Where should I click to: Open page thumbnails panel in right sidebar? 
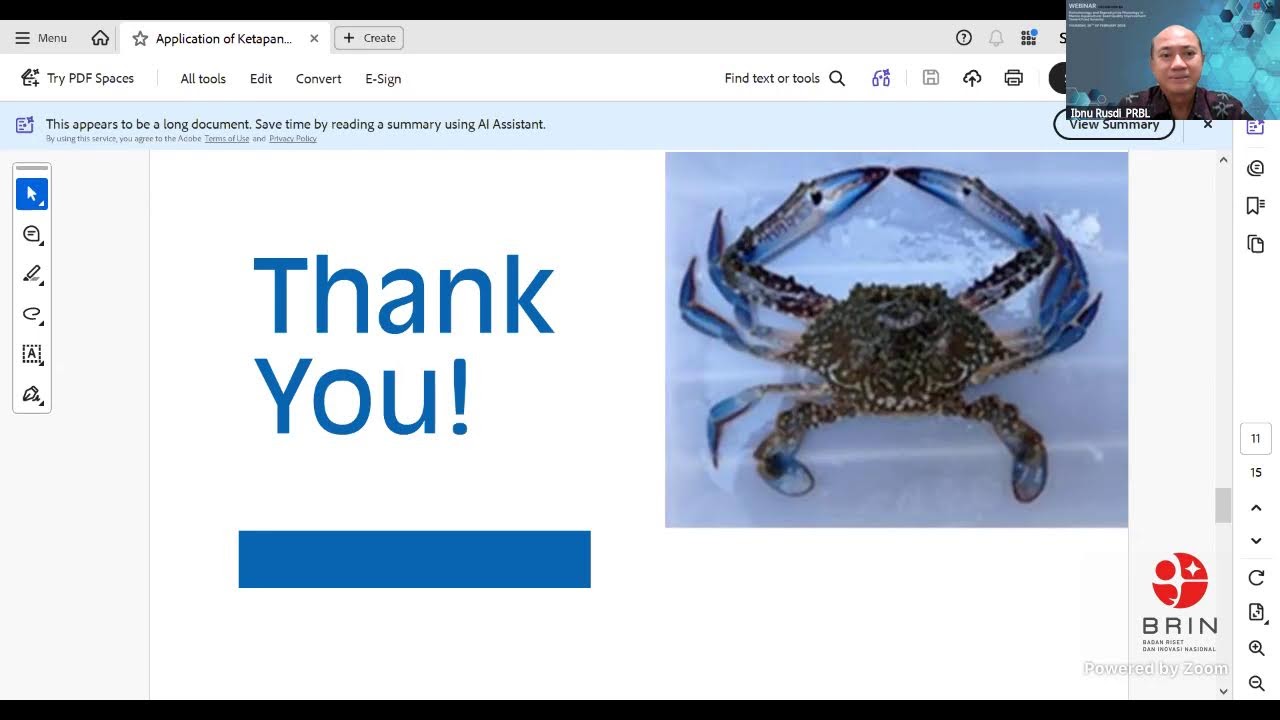[x=1256, y=244]
